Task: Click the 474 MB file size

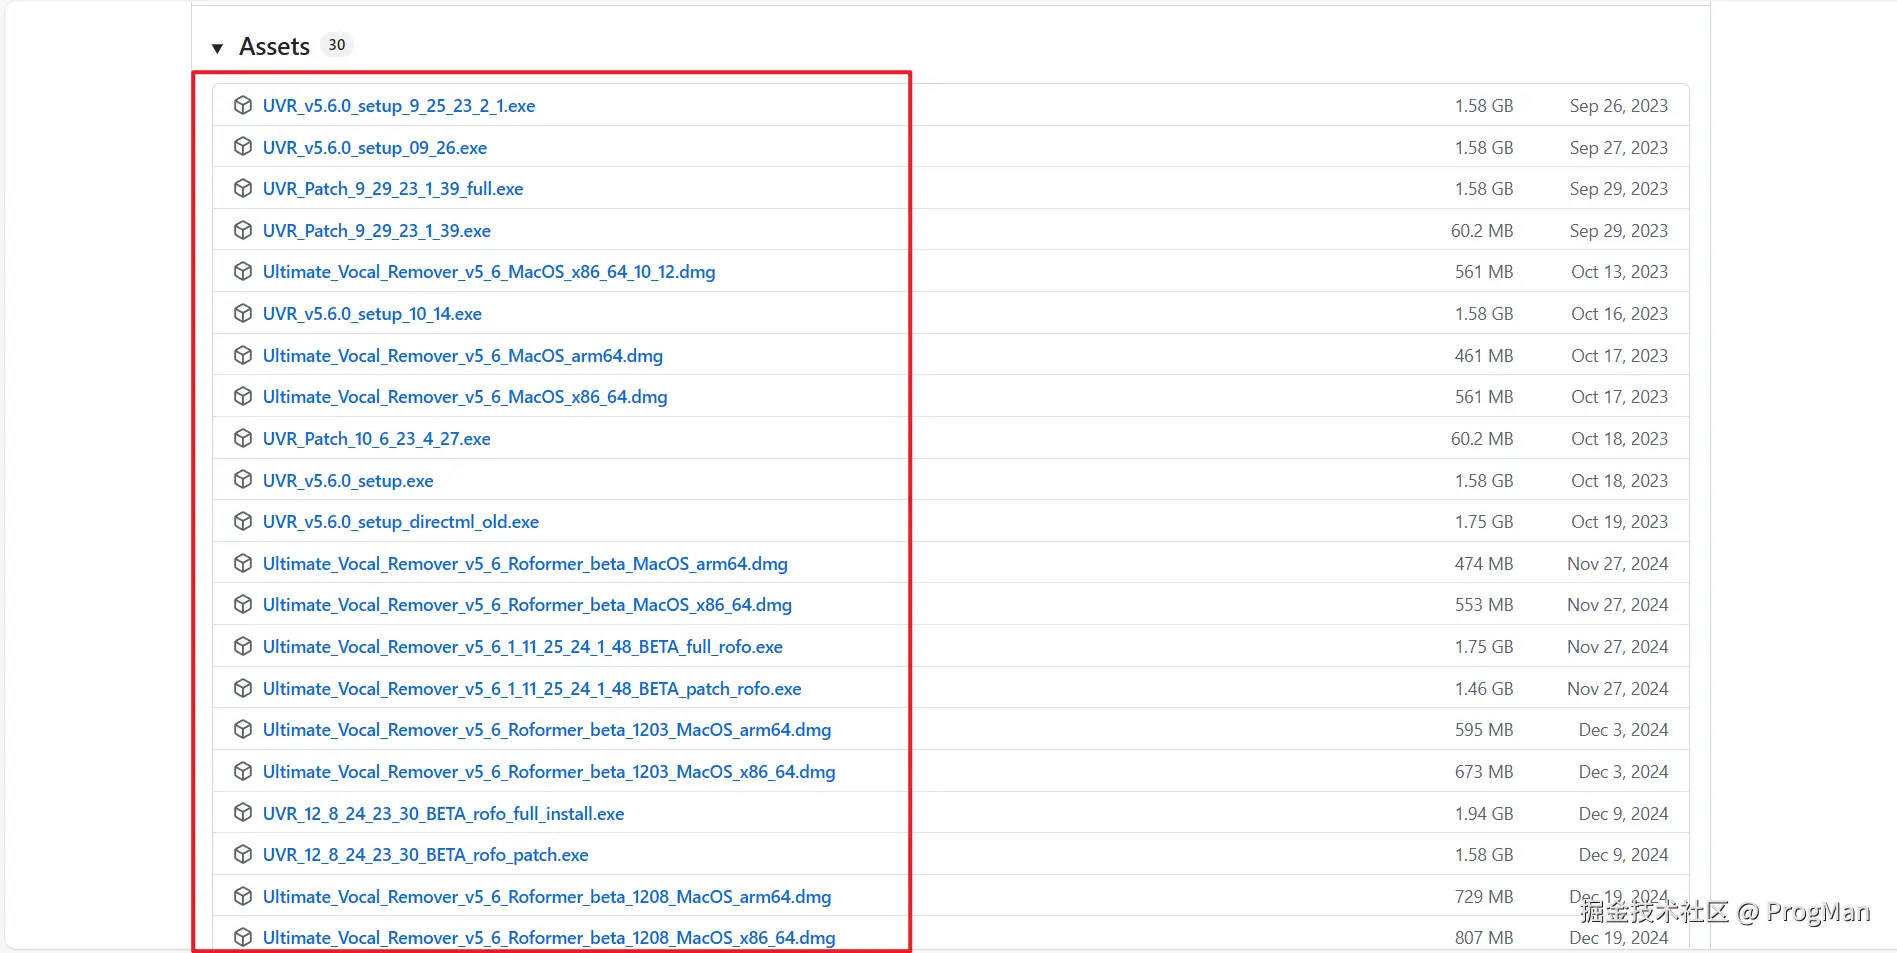Action: (x=1484, y=564)
